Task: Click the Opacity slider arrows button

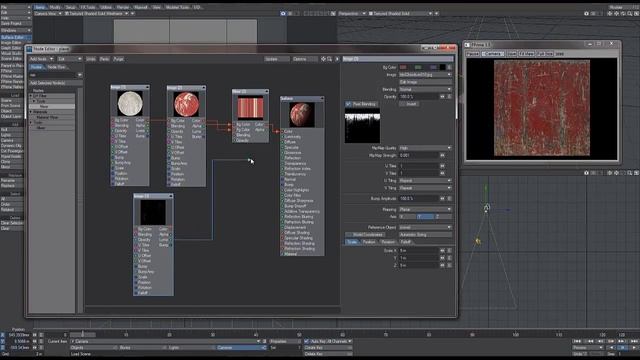Action: pyautogui.click(x=442, y=97)
